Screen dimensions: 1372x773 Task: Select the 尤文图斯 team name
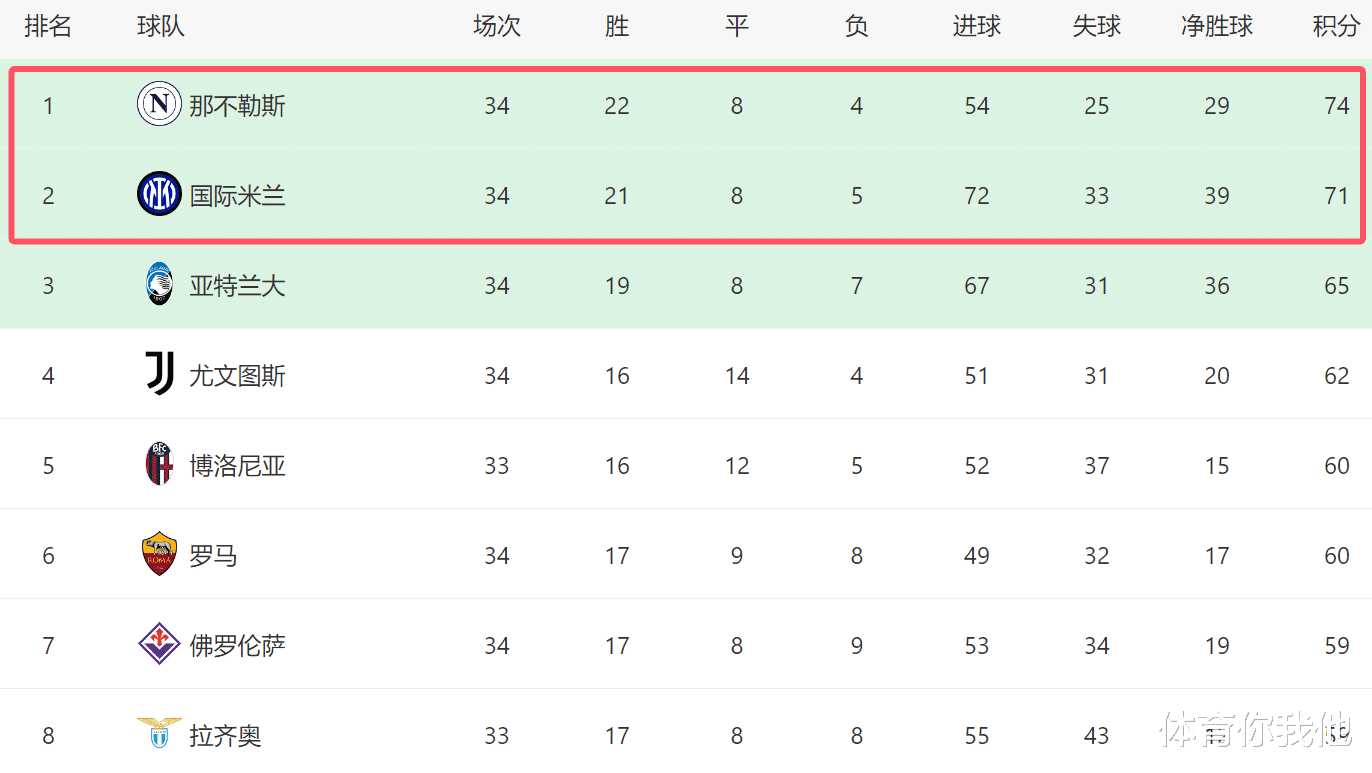coord(238,376)
